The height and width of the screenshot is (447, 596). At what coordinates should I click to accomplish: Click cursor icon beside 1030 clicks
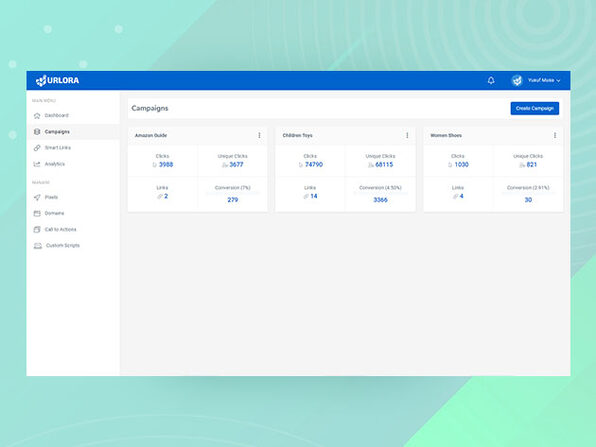[x=450, y=165]
